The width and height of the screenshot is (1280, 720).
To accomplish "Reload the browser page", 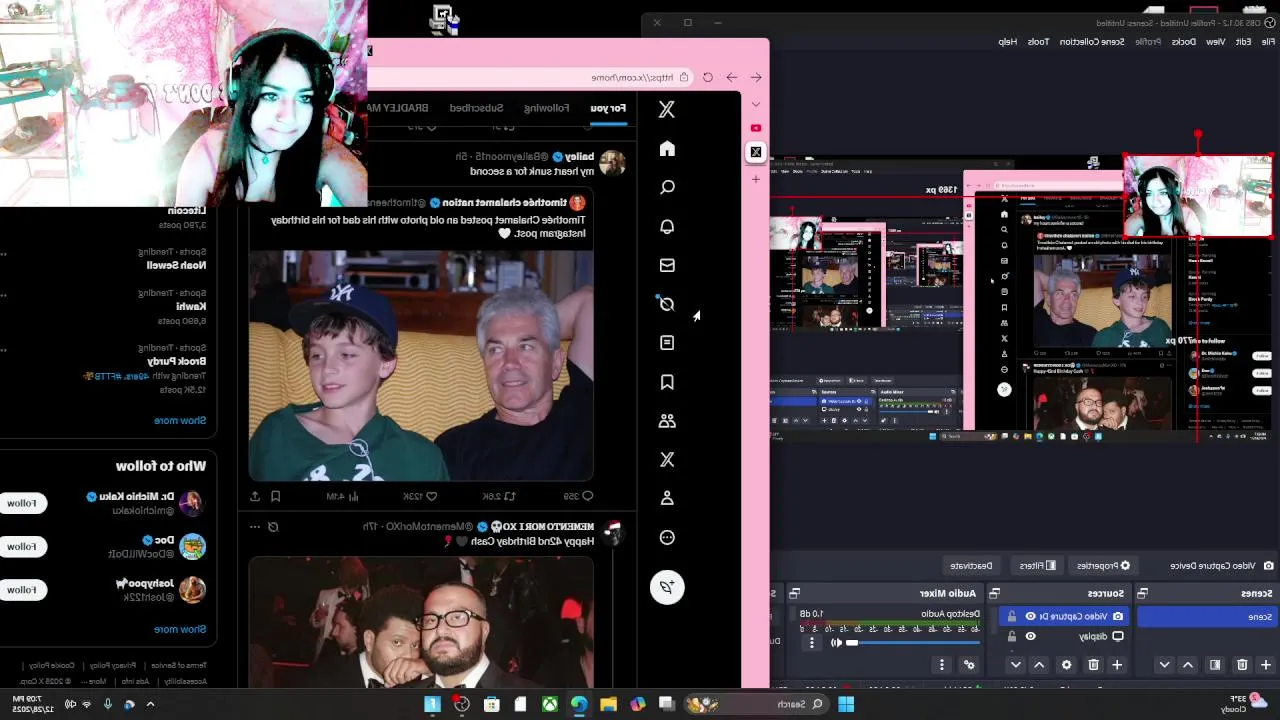I will tap(708, 77).
